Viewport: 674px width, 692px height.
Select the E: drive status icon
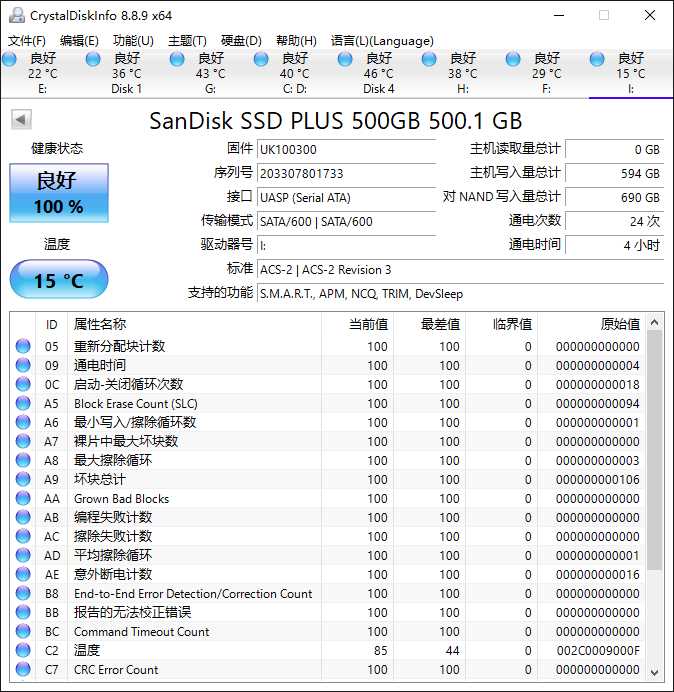[x=9, y=59]
